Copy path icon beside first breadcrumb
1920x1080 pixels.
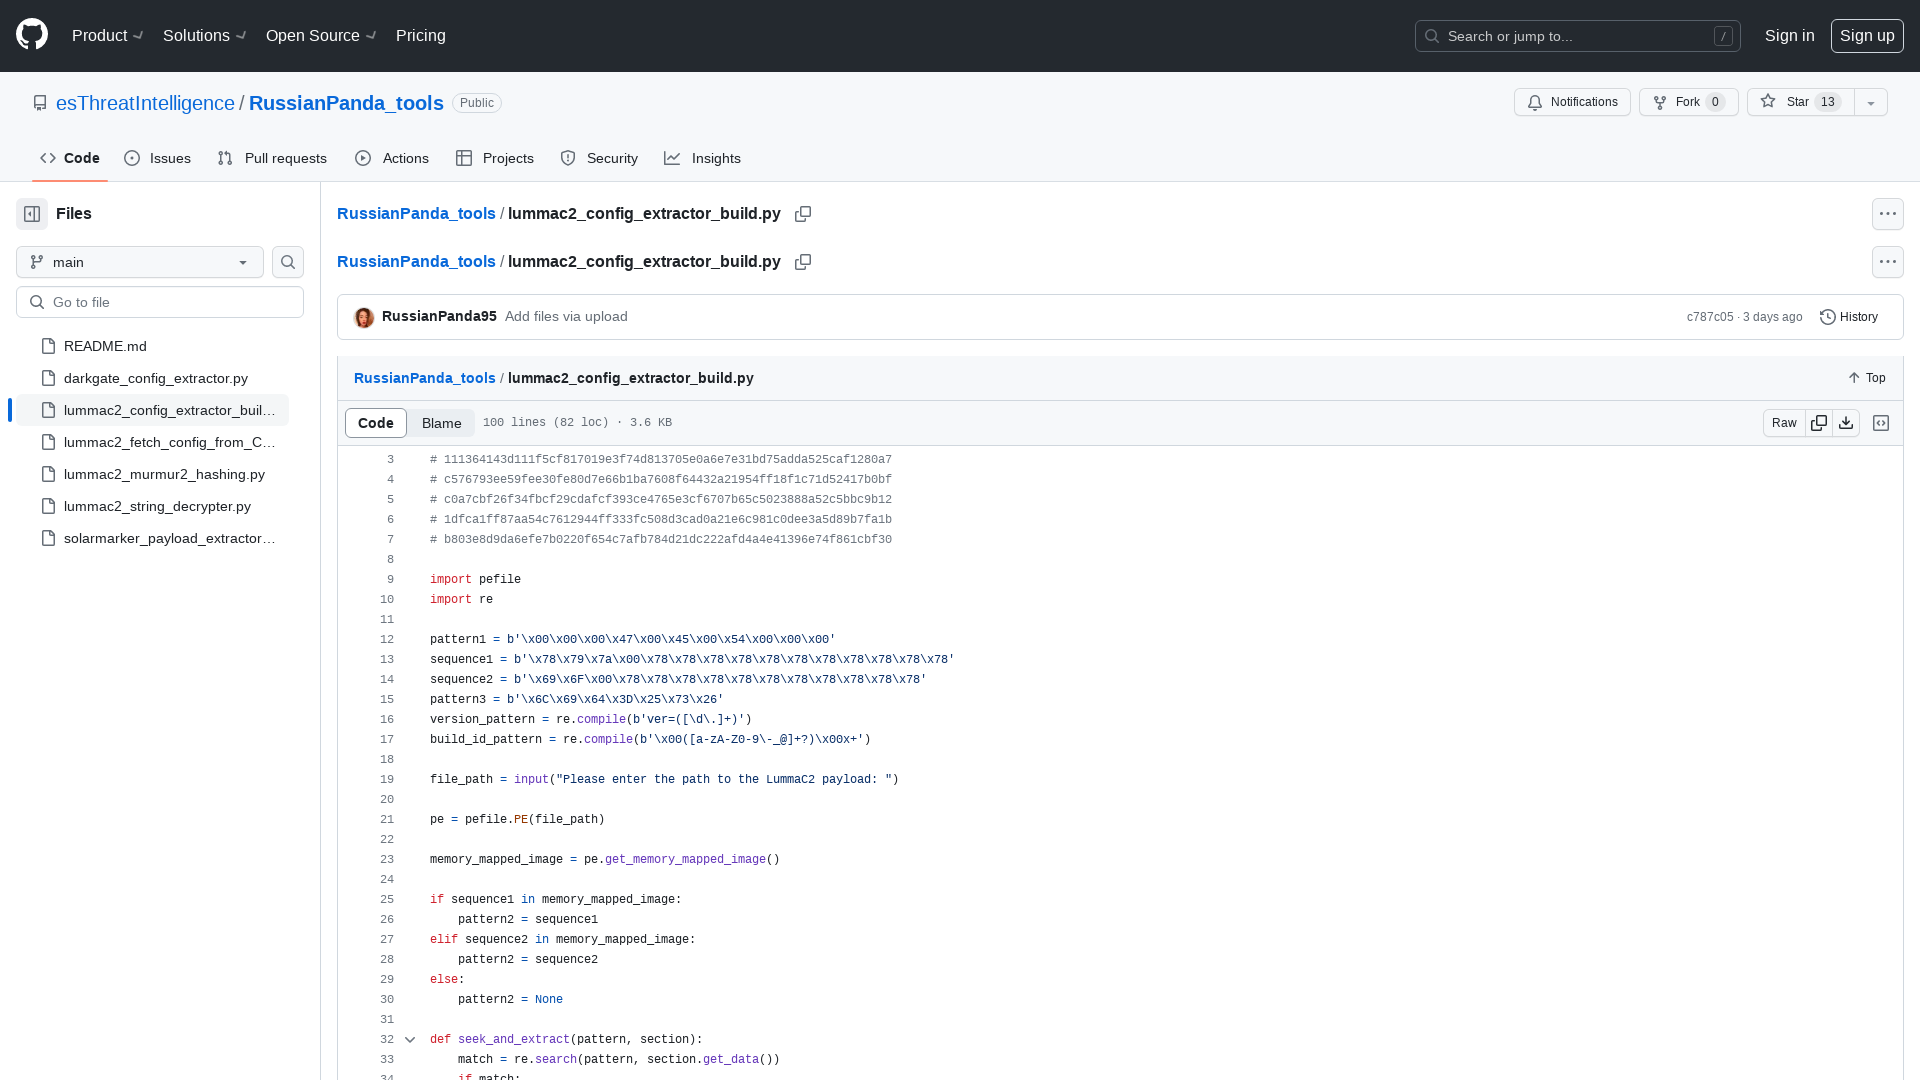803,214
